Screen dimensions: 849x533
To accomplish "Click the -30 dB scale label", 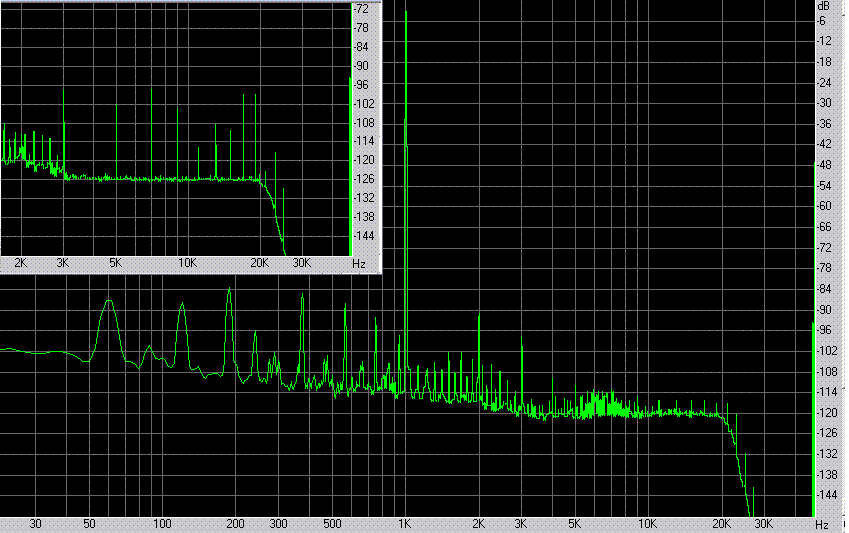I will [824, 103].
